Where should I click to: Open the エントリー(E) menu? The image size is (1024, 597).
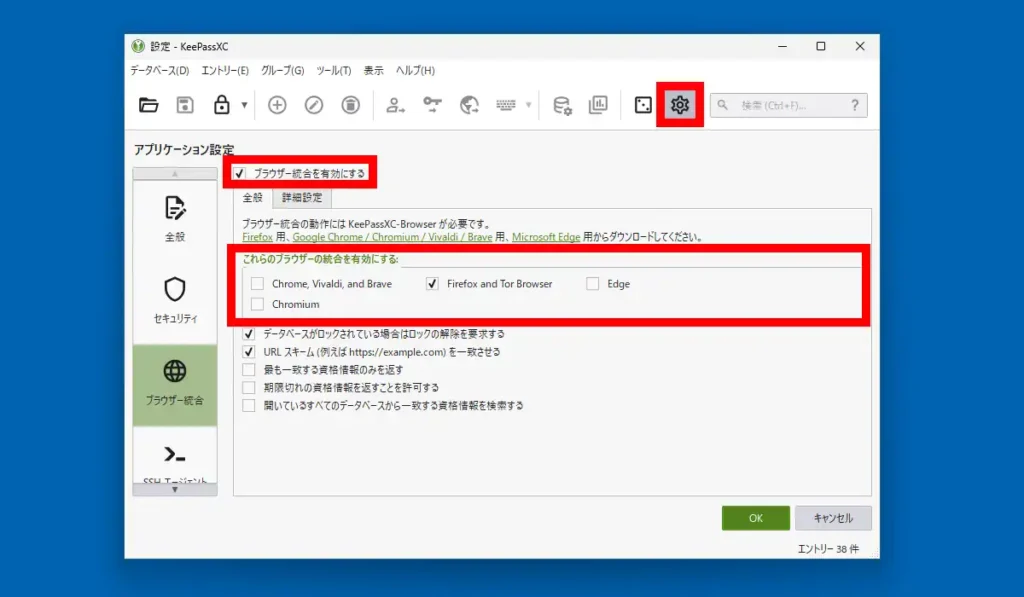[x=225, y=71]
